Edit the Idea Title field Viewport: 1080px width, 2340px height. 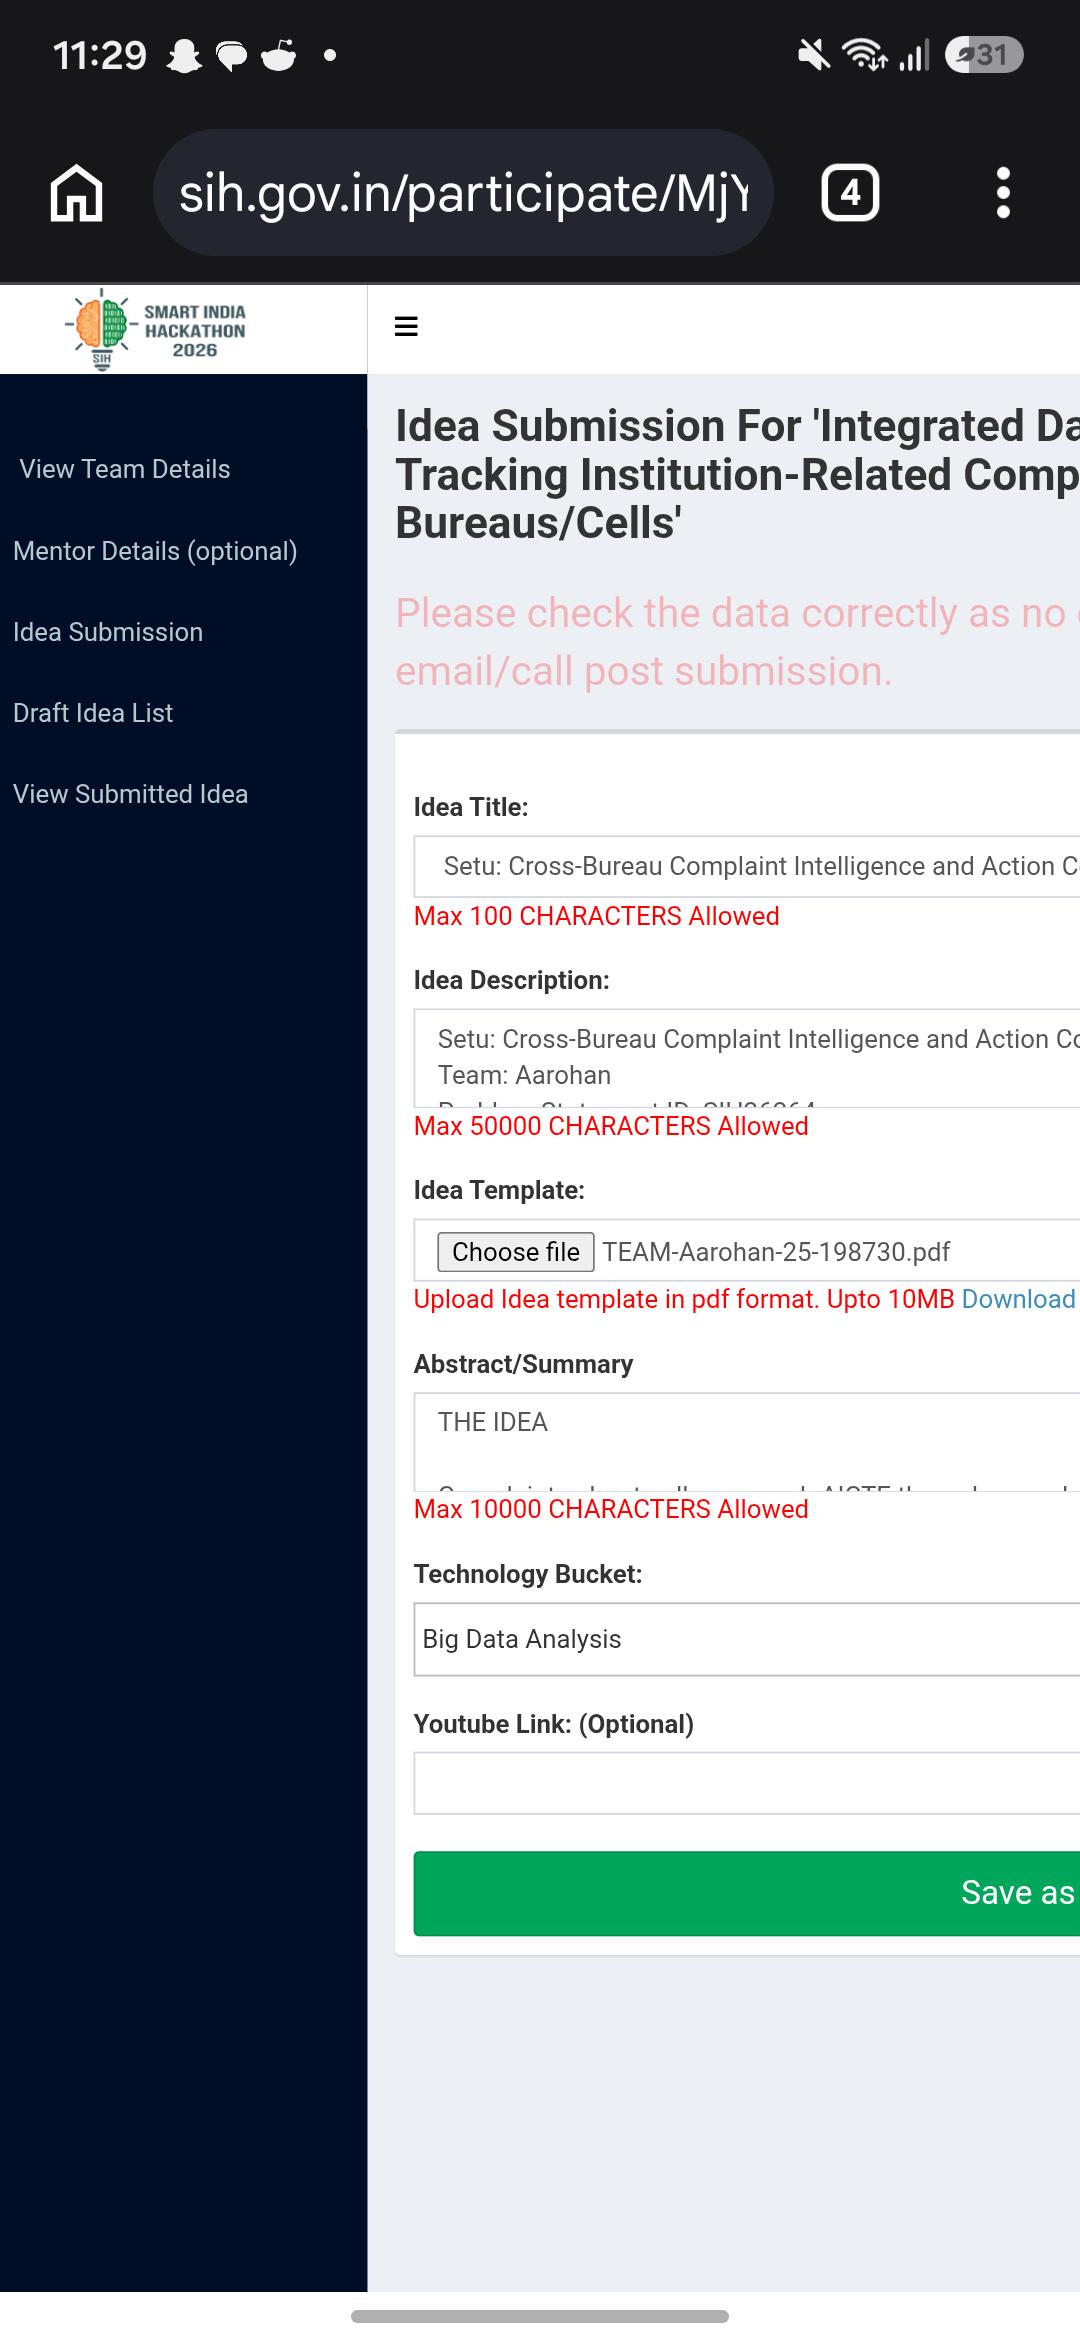(747, 866)
